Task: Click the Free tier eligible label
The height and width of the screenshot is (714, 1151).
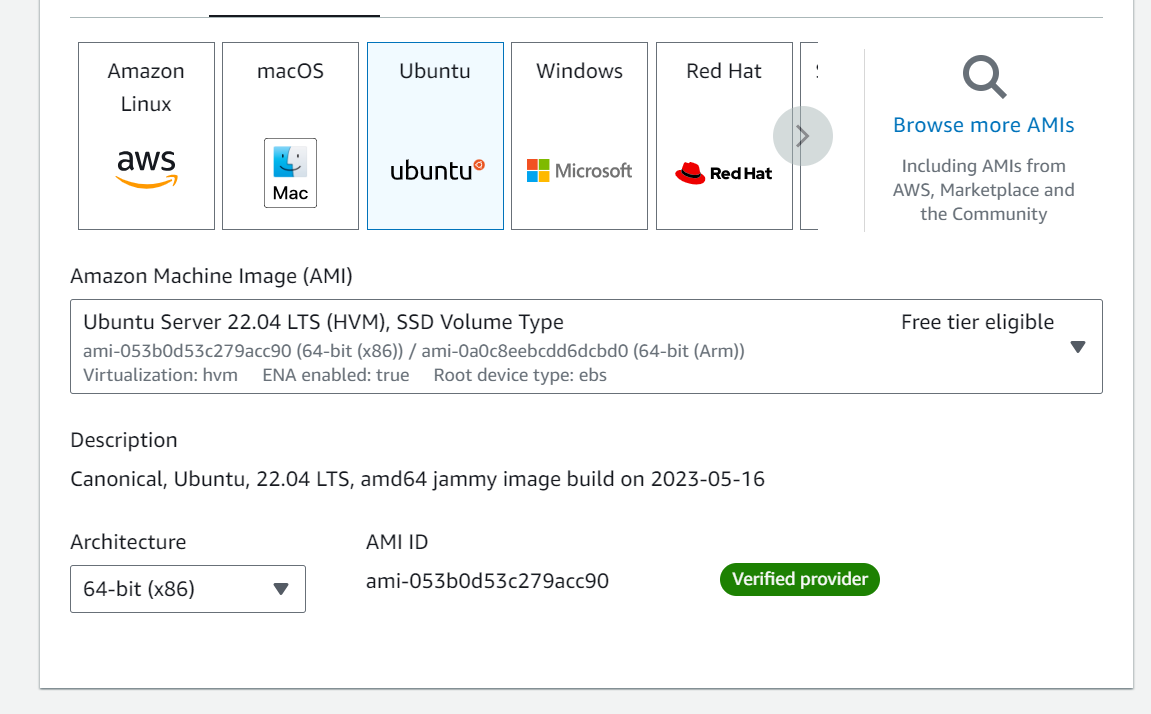Action: [977, 322]
